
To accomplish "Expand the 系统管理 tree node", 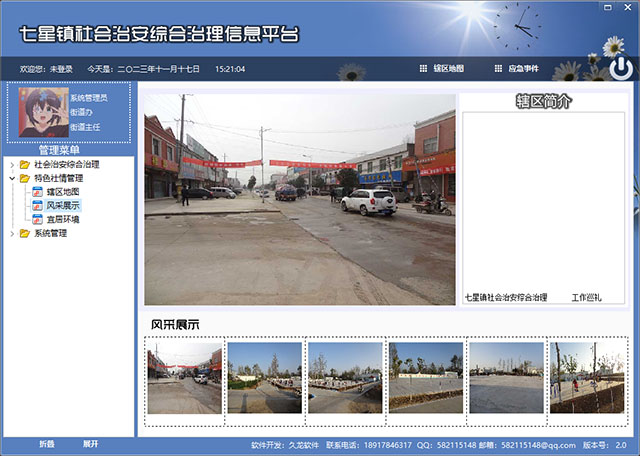I will 12,234.
